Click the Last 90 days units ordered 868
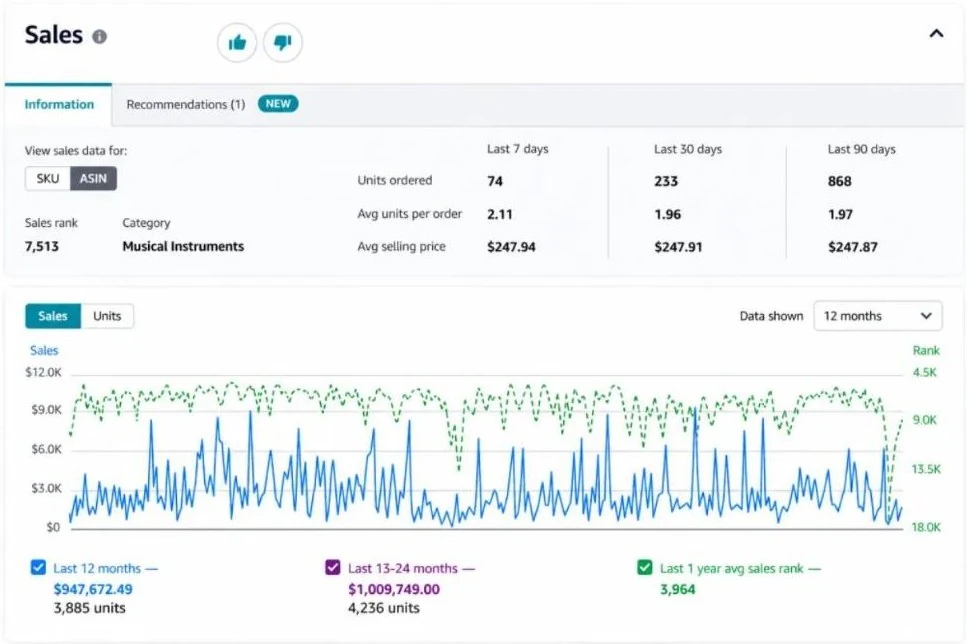The image size is (967, 644). point(840,181)
